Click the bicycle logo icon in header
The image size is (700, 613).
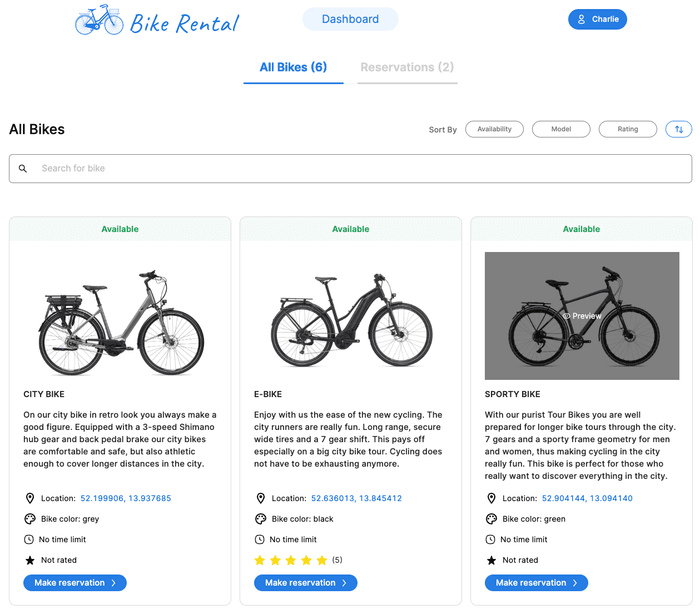pos(98,20)
